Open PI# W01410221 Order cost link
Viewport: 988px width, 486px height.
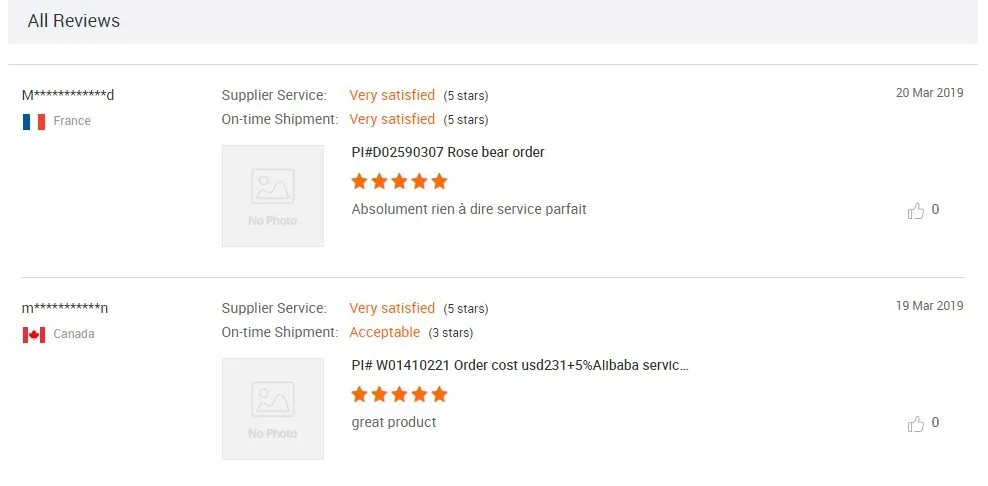click(x=520, y=365)
